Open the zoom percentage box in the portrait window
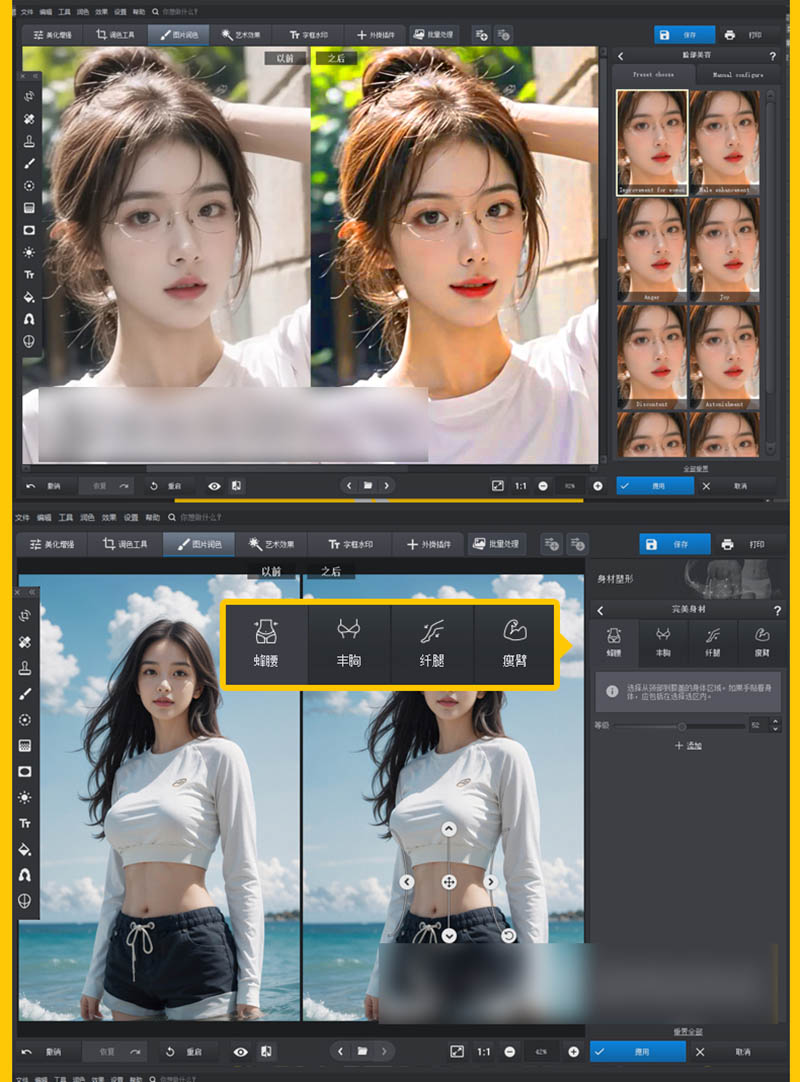Image resolution: width=800 pixels, height=1082 pixels. [x=570, y=486]
